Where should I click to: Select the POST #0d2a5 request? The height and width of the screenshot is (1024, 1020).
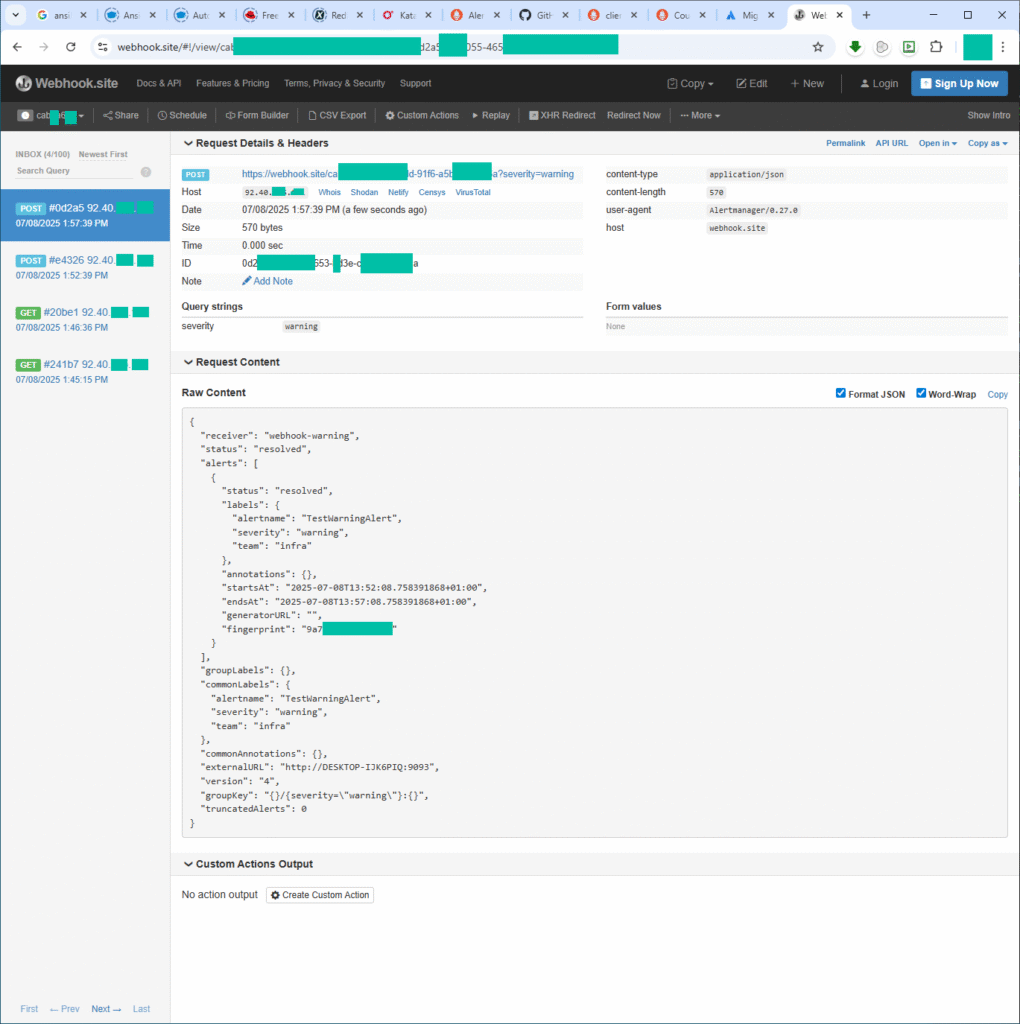[x=85, y=216]
